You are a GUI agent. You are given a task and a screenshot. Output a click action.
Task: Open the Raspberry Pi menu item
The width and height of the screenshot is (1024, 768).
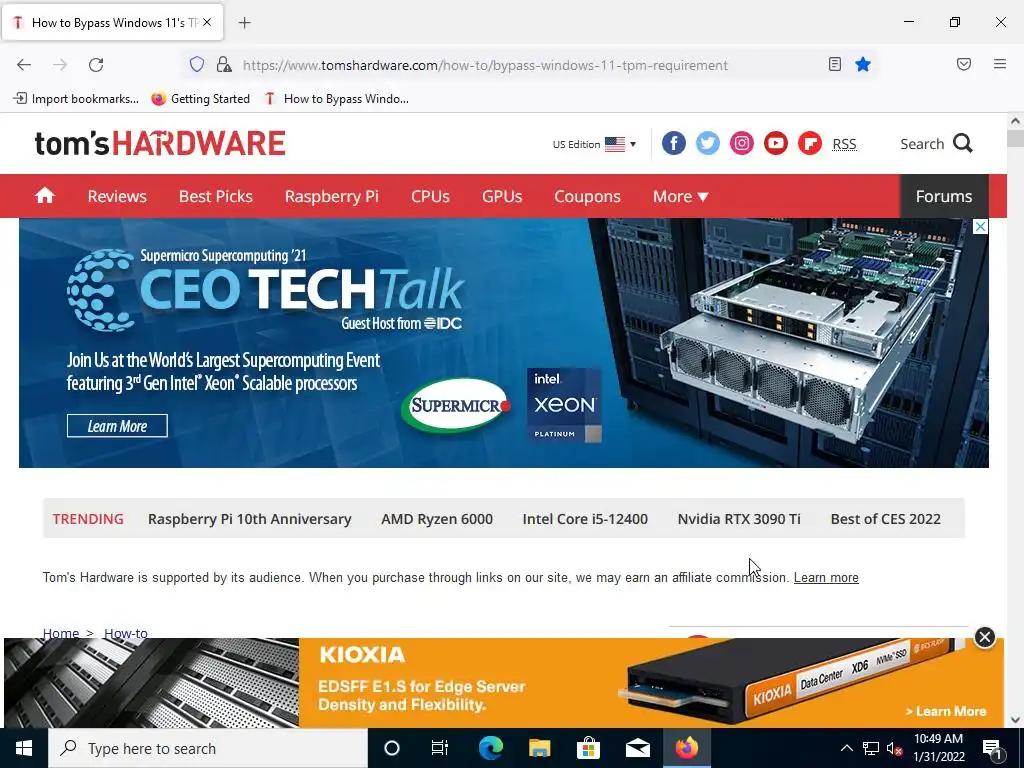(x=332, y=196)
